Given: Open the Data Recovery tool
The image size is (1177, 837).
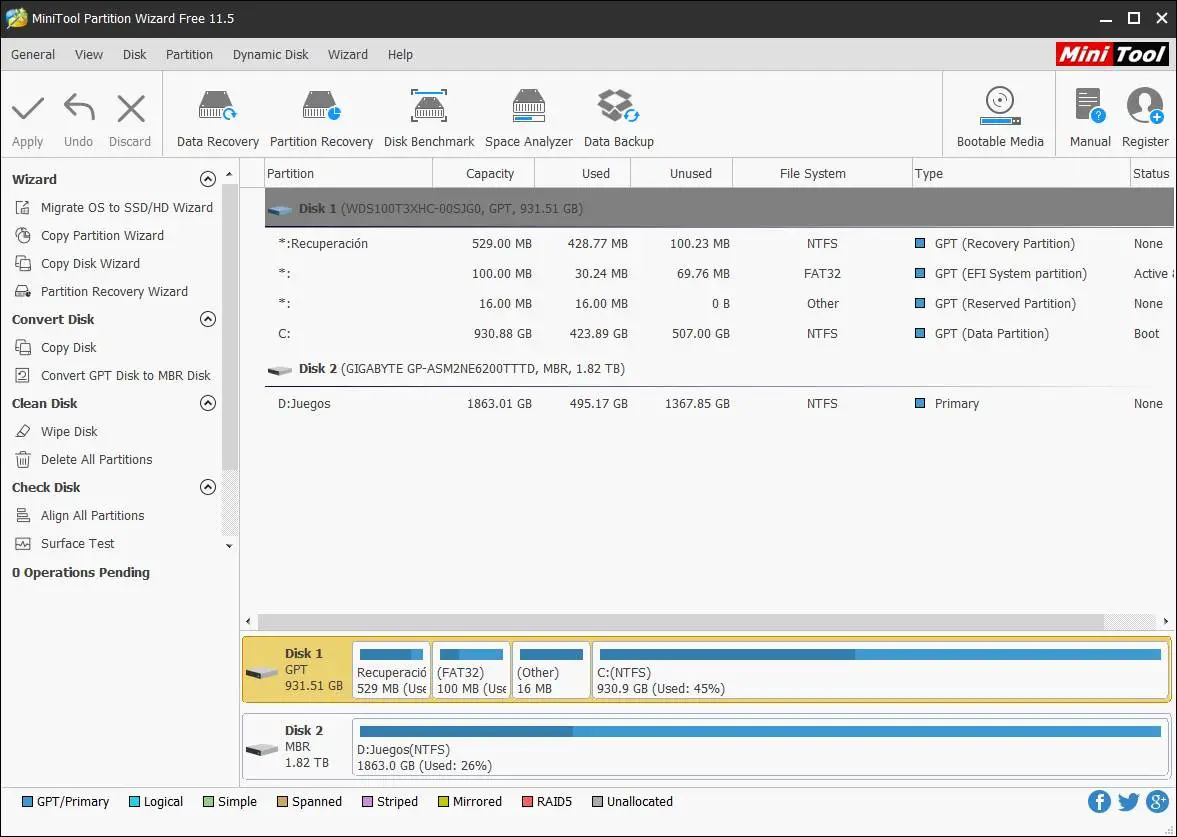Looking at the screenshot, I should (x=217, y=118).
